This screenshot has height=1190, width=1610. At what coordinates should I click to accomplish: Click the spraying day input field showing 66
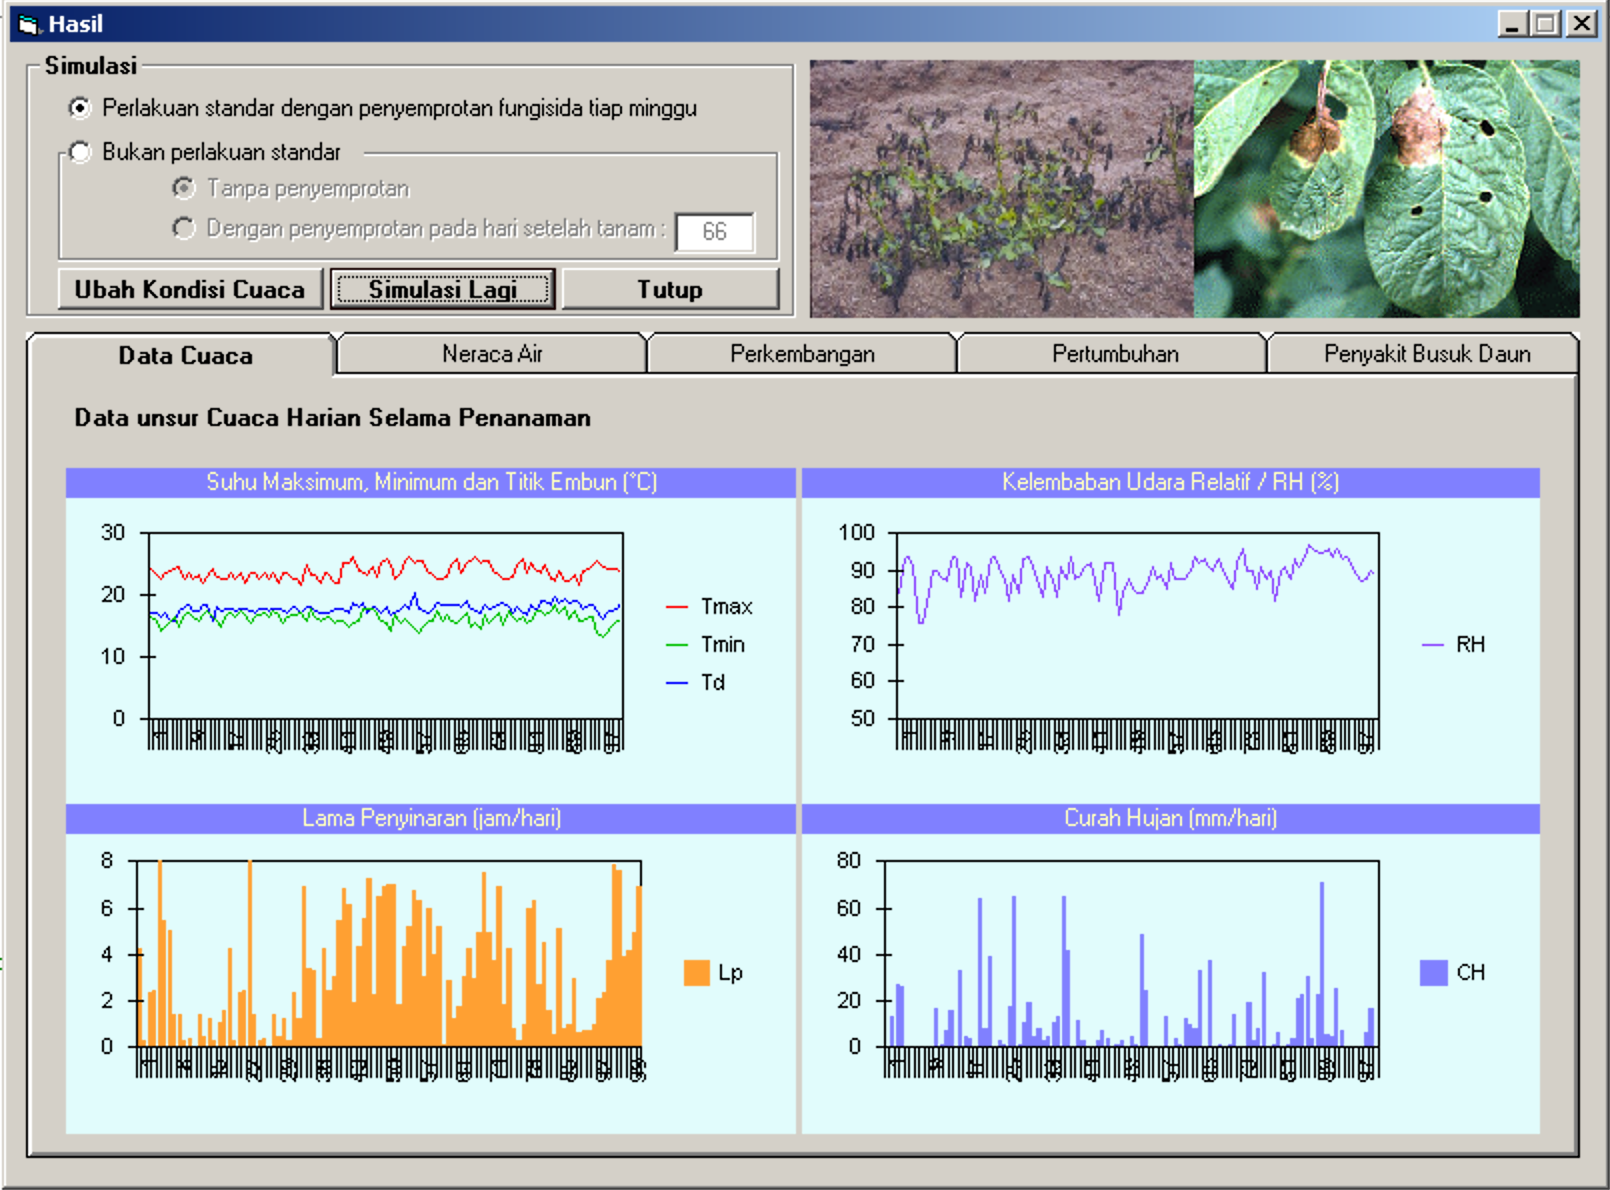pyautogui.click(x=714, y=232)
